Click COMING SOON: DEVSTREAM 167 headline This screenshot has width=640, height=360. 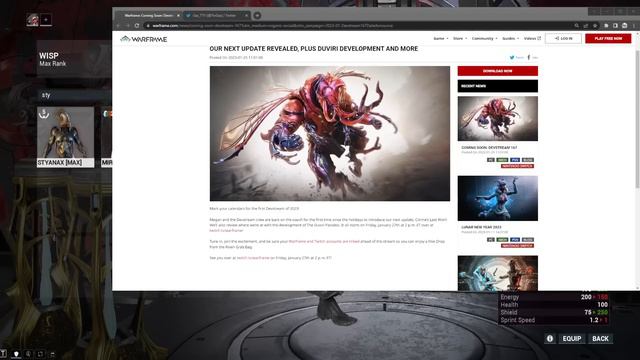point(489,147)
